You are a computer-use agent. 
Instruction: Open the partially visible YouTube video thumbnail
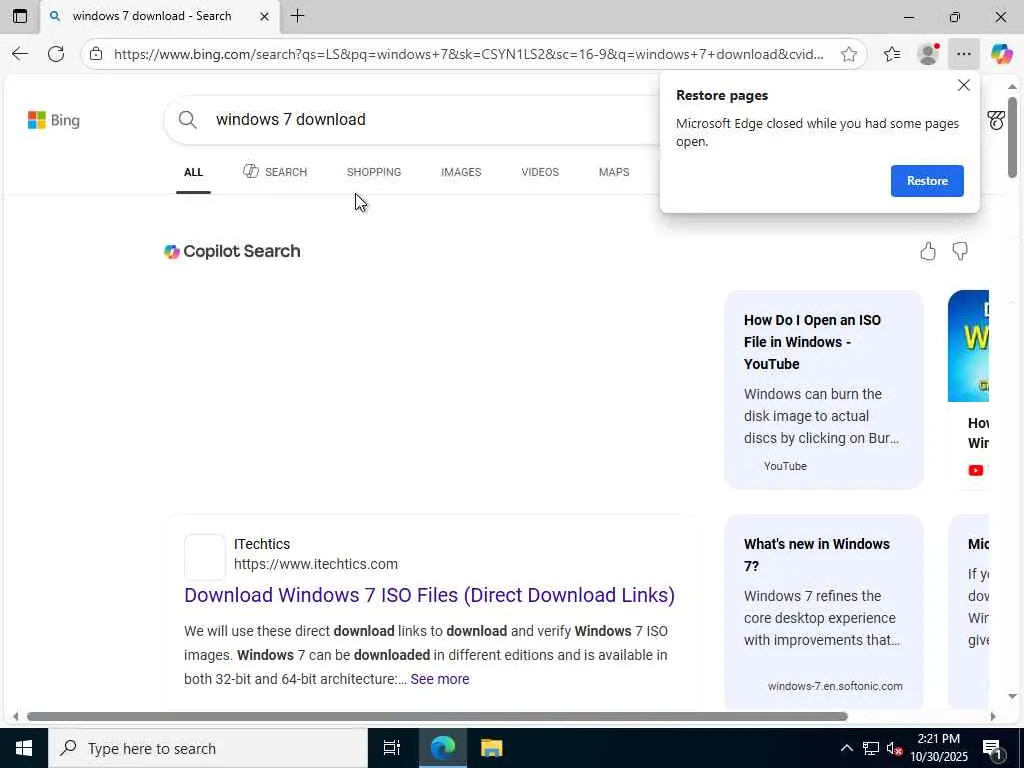click(x=968, y=346)
